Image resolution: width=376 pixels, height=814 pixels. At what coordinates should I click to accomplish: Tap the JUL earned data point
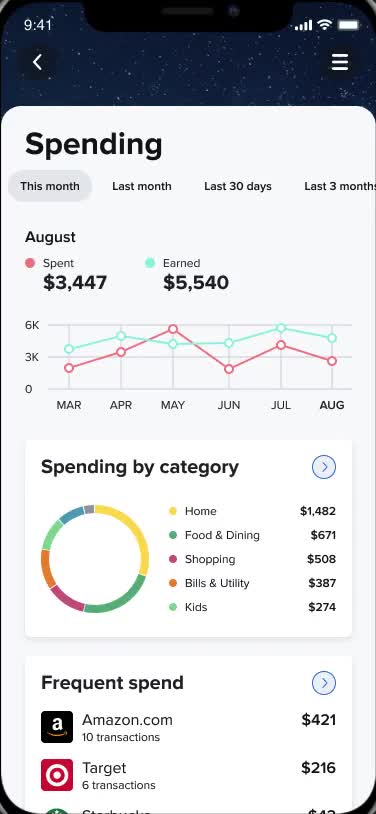pyautogui.click(x=281, y=328)
